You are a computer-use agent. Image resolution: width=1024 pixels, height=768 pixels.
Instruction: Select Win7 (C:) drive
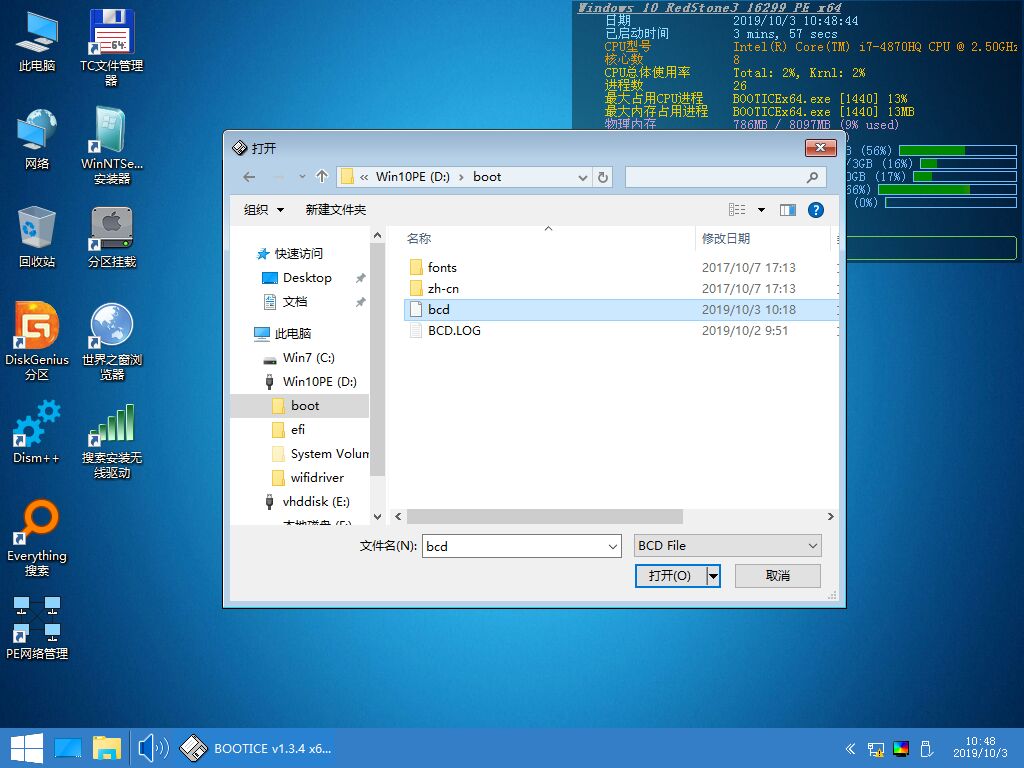[308, 358]
